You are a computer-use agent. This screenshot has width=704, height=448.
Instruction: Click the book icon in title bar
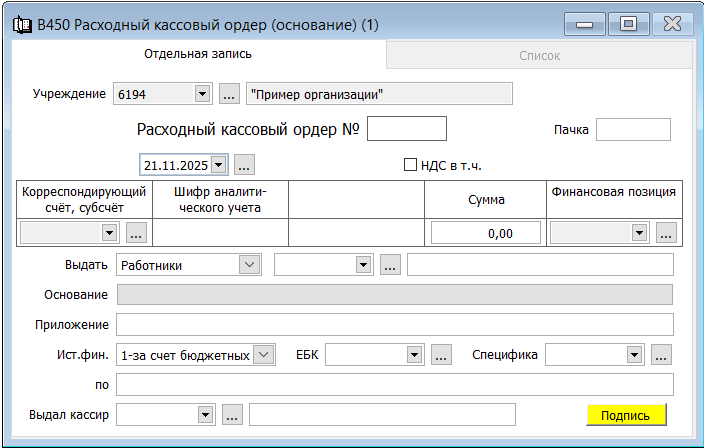click(x=19, y=24)
